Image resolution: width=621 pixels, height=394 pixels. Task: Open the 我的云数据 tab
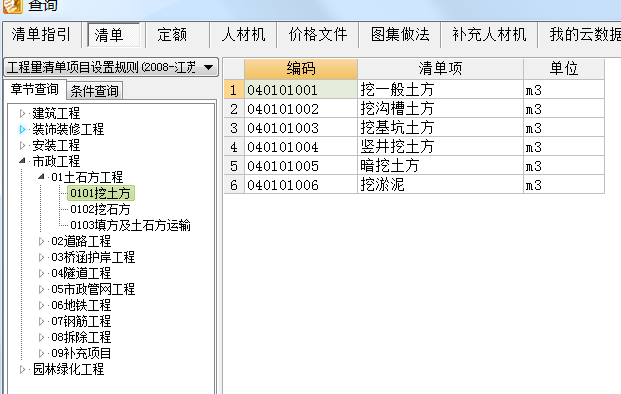585,35
